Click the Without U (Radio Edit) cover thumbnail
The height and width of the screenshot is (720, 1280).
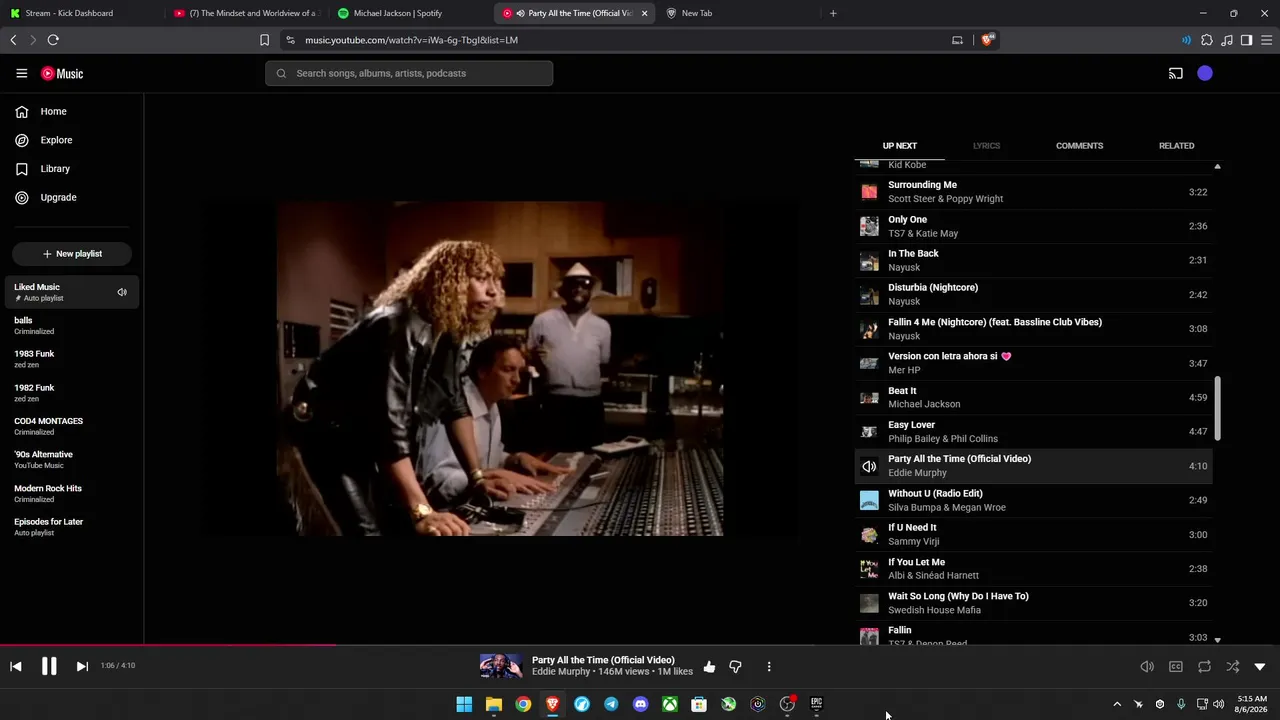[869, 500]
